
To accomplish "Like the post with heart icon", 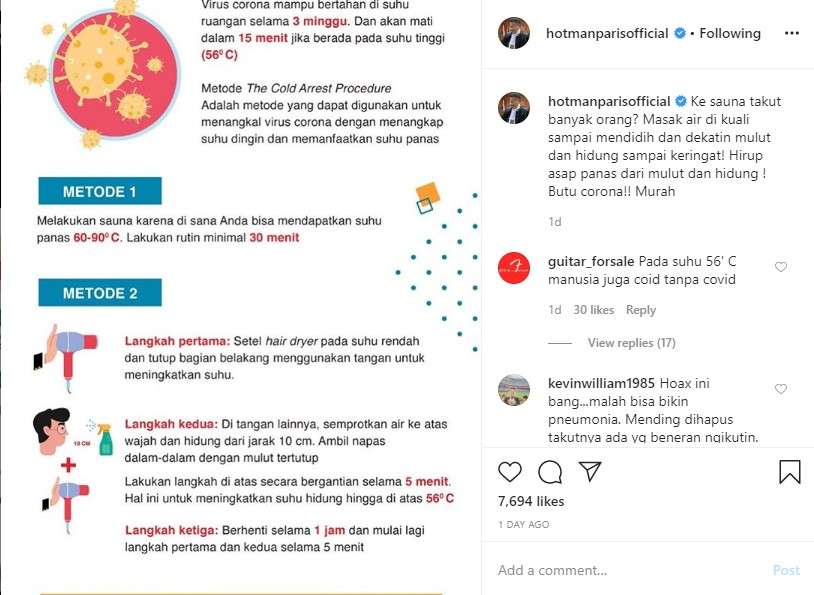I will (509, 472).
